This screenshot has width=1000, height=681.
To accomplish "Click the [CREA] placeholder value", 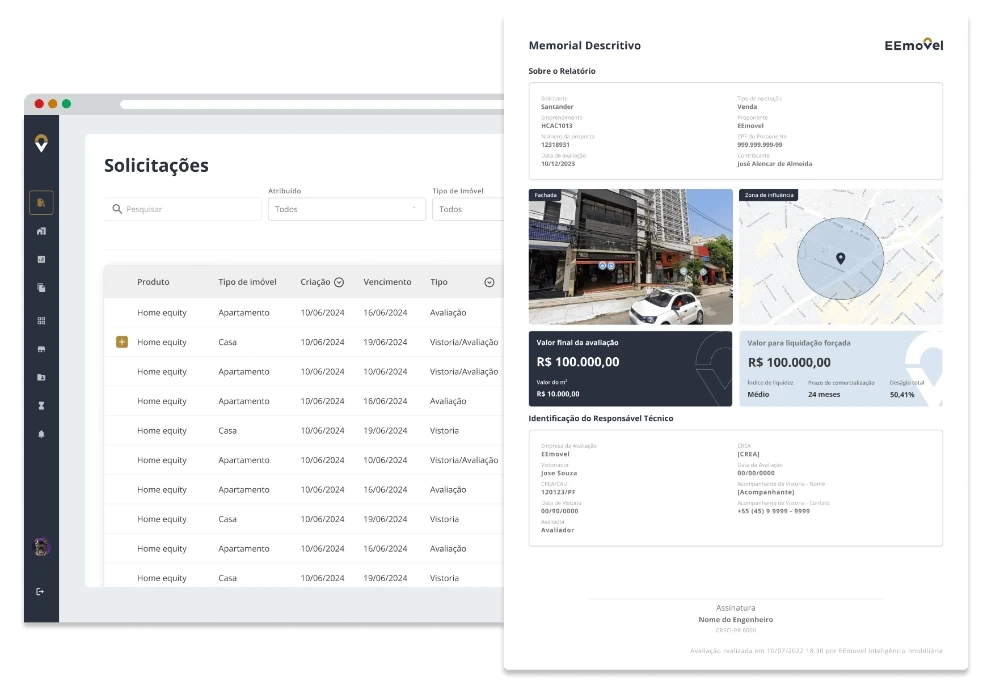I will click(748, 454).
